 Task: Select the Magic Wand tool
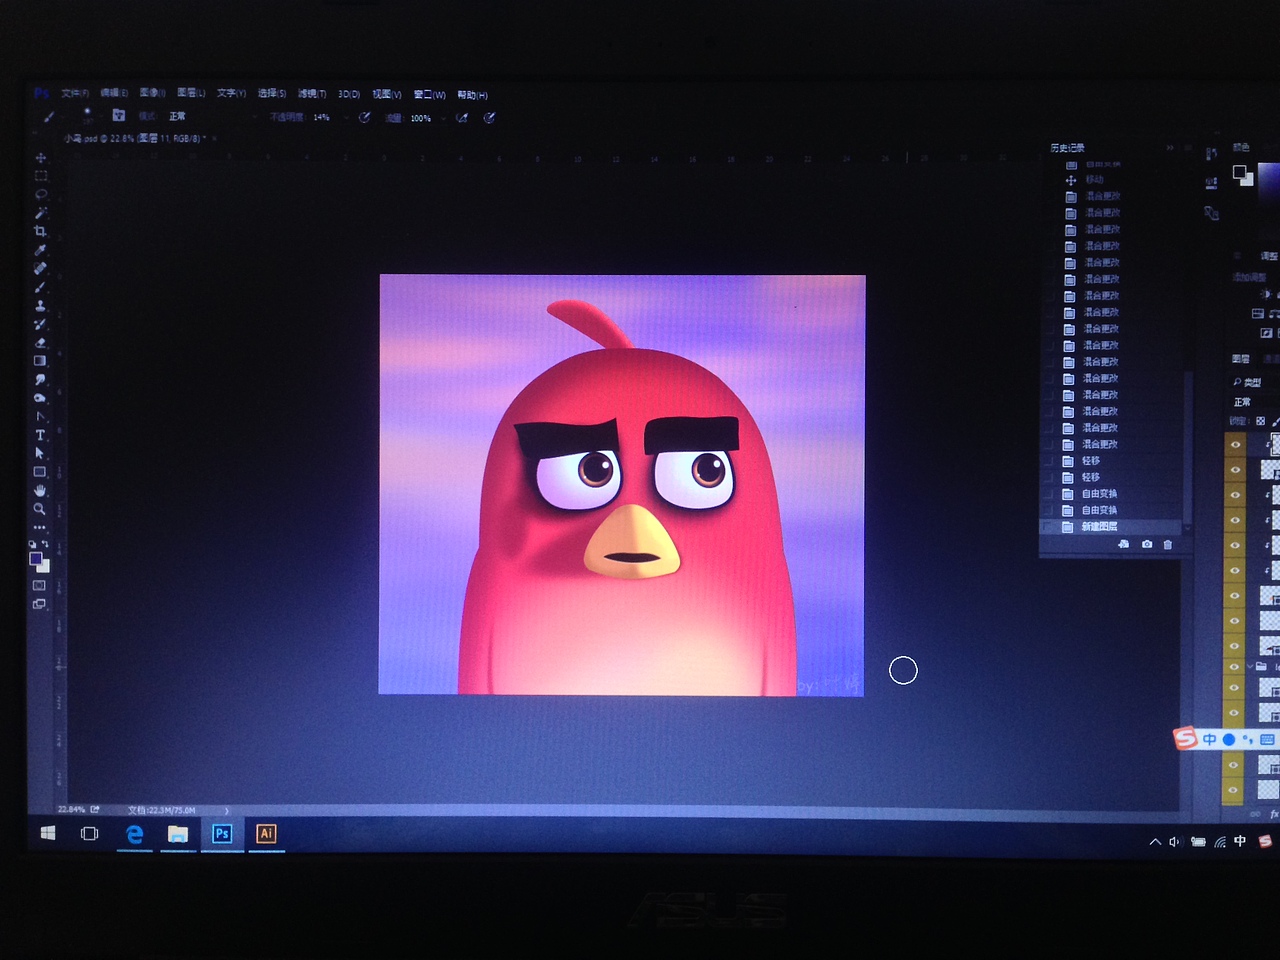click(x=40, y=213)
